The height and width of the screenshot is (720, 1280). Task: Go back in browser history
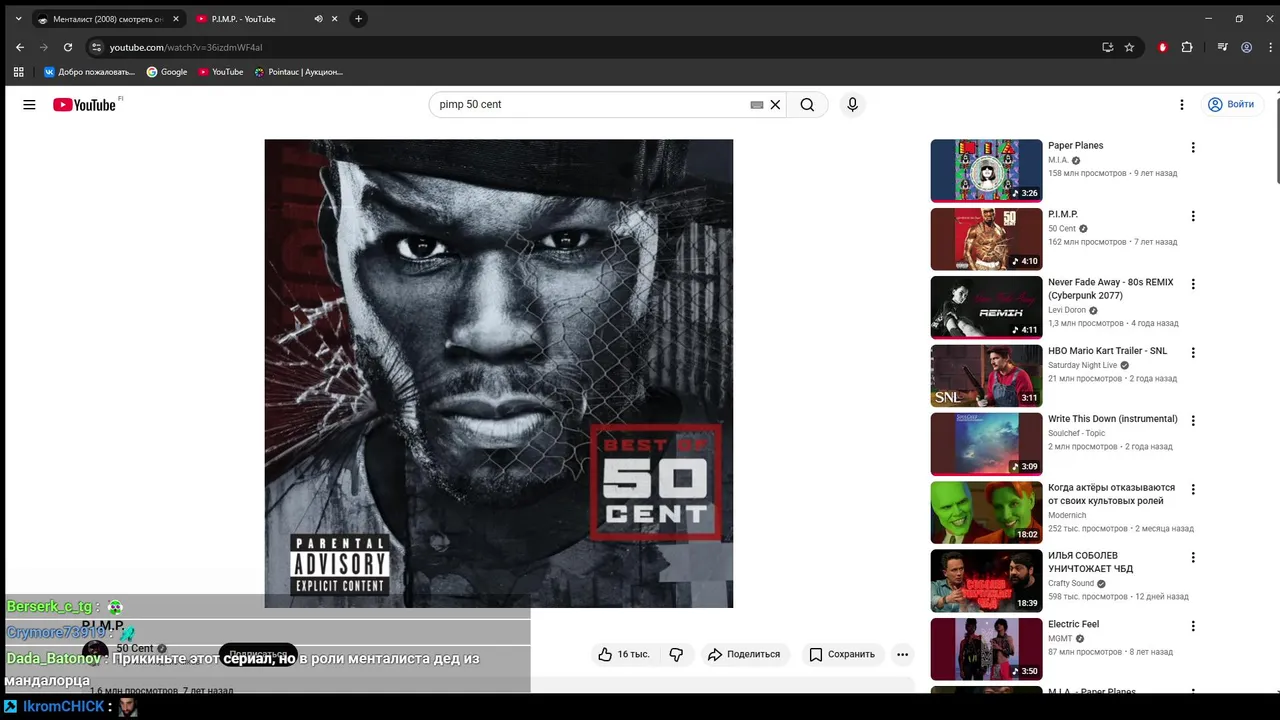coord(20,47)
